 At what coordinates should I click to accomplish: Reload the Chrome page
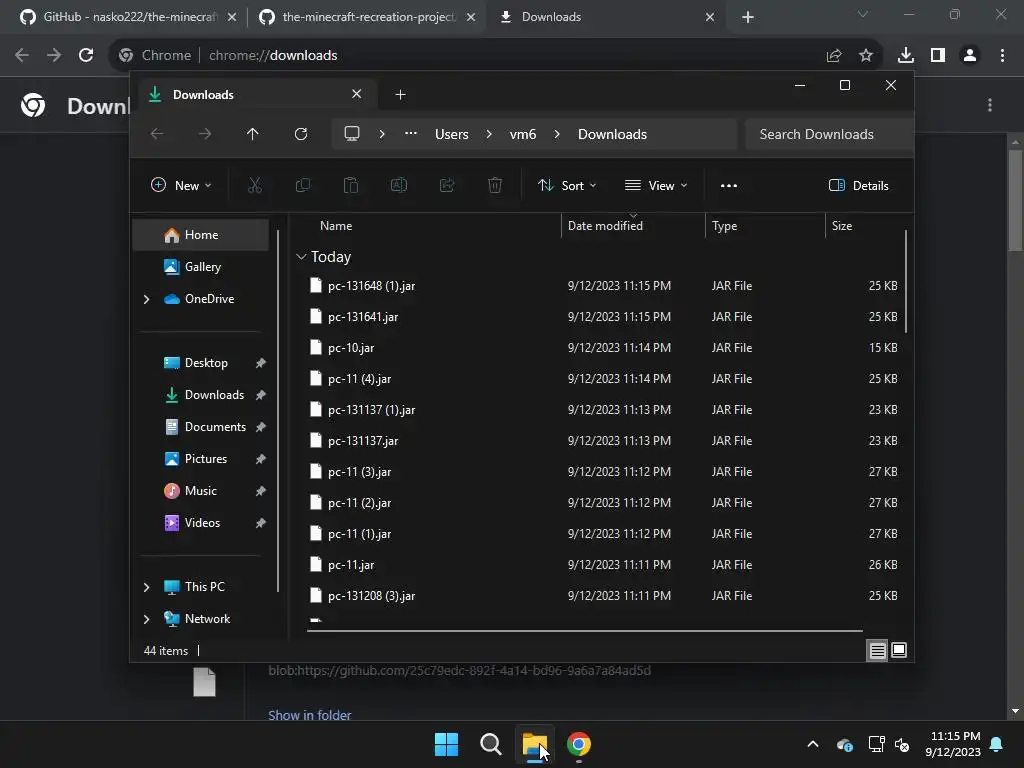(86, 55)
